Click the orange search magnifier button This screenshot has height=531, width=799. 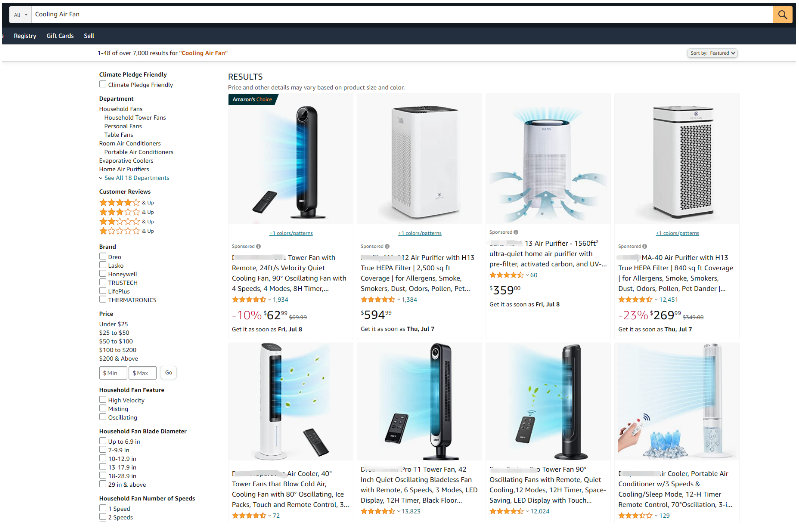782,14
